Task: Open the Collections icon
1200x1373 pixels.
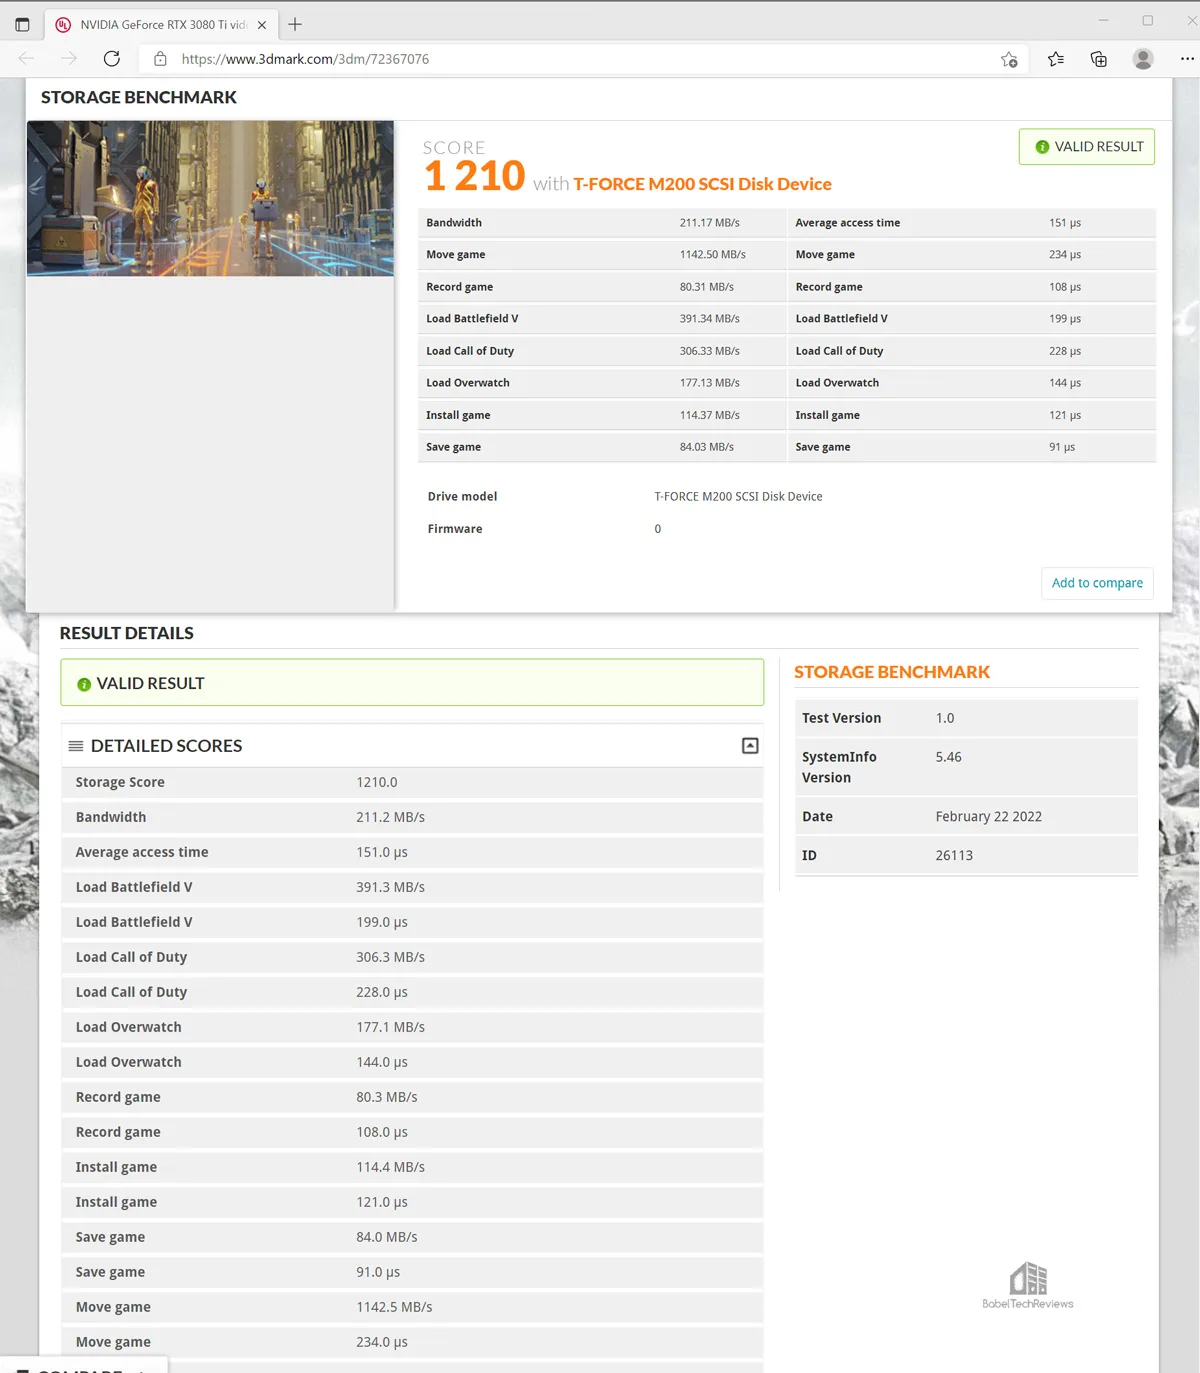Action: point(1099,59)
